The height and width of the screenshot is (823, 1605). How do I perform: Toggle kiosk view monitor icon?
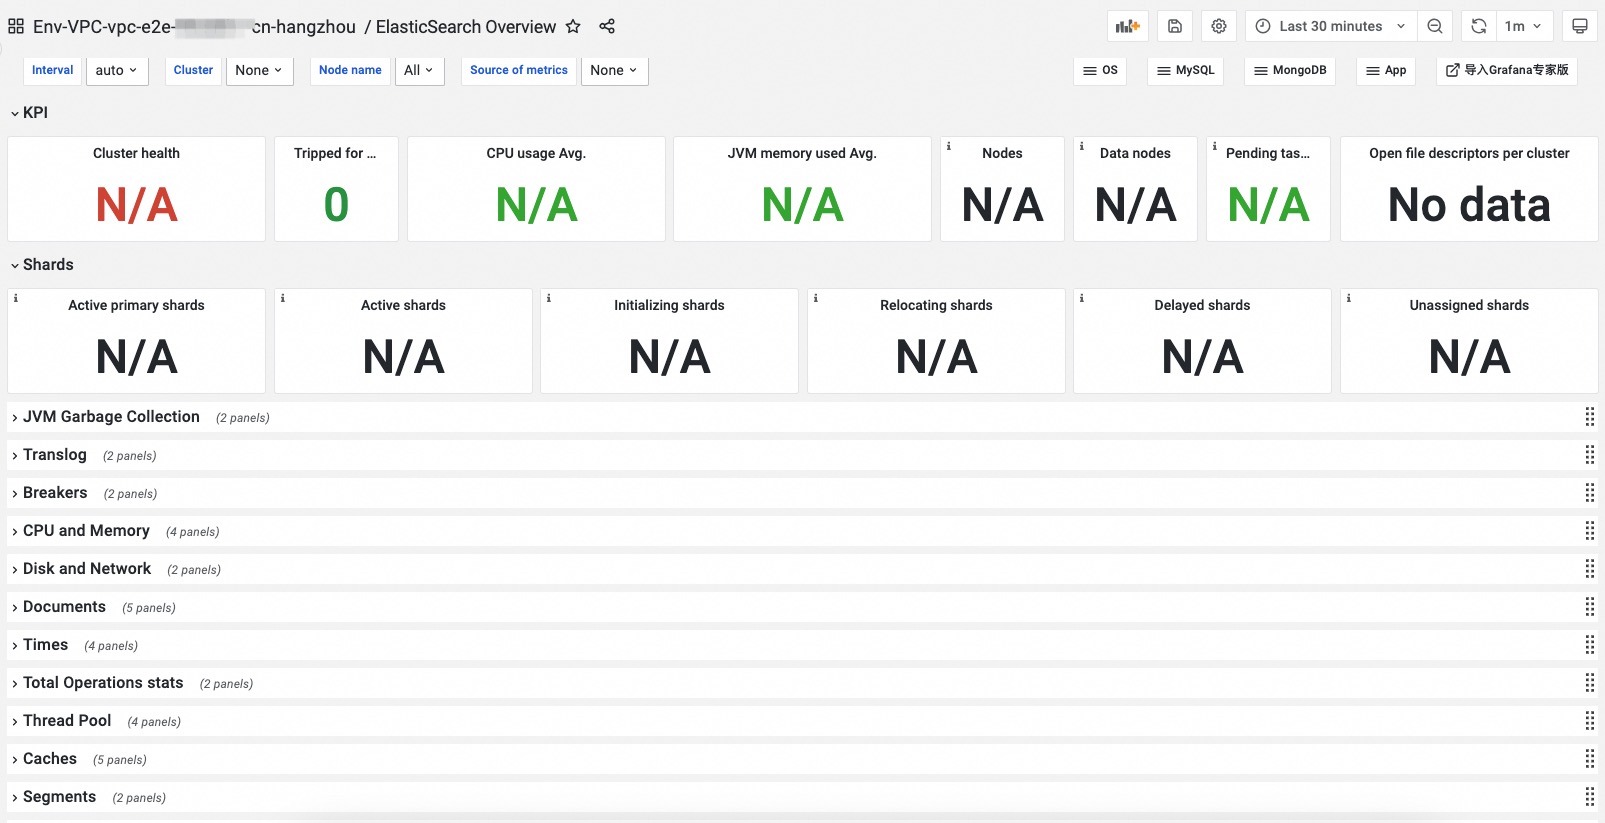(1580, 26)
